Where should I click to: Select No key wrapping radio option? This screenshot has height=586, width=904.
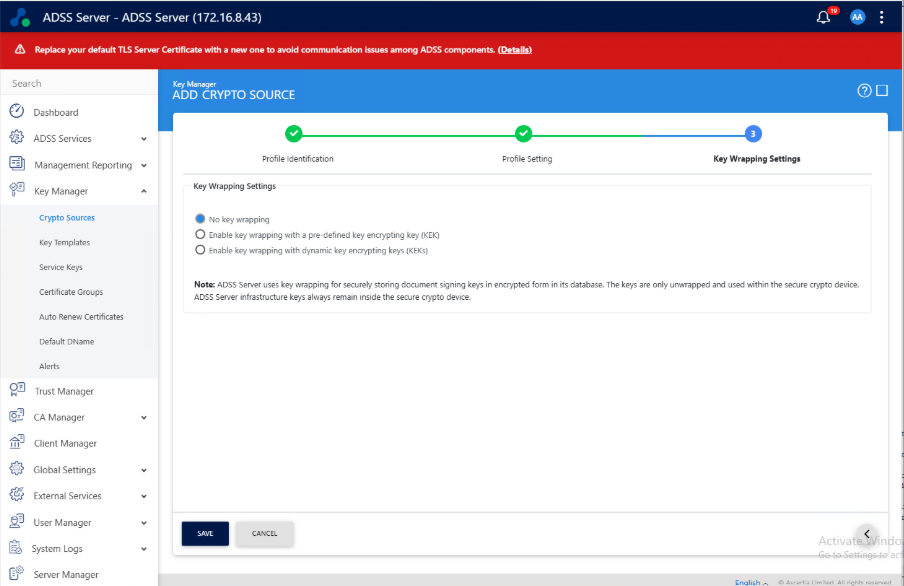tap(200, 219)
